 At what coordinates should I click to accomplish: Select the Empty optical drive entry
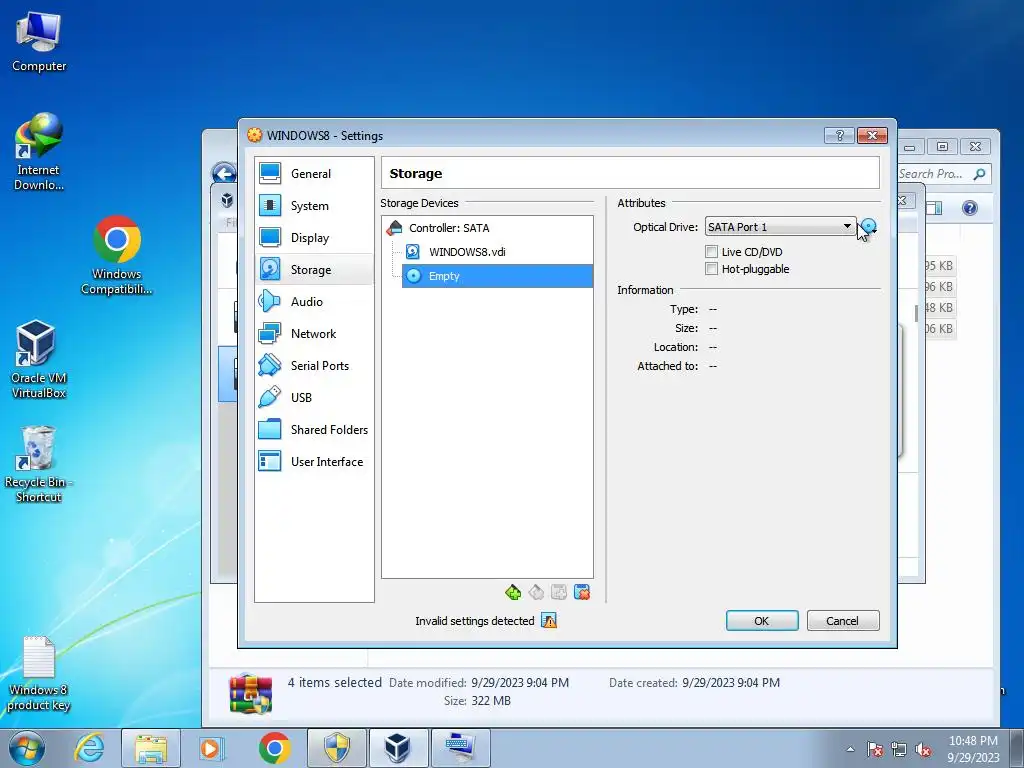498,276
